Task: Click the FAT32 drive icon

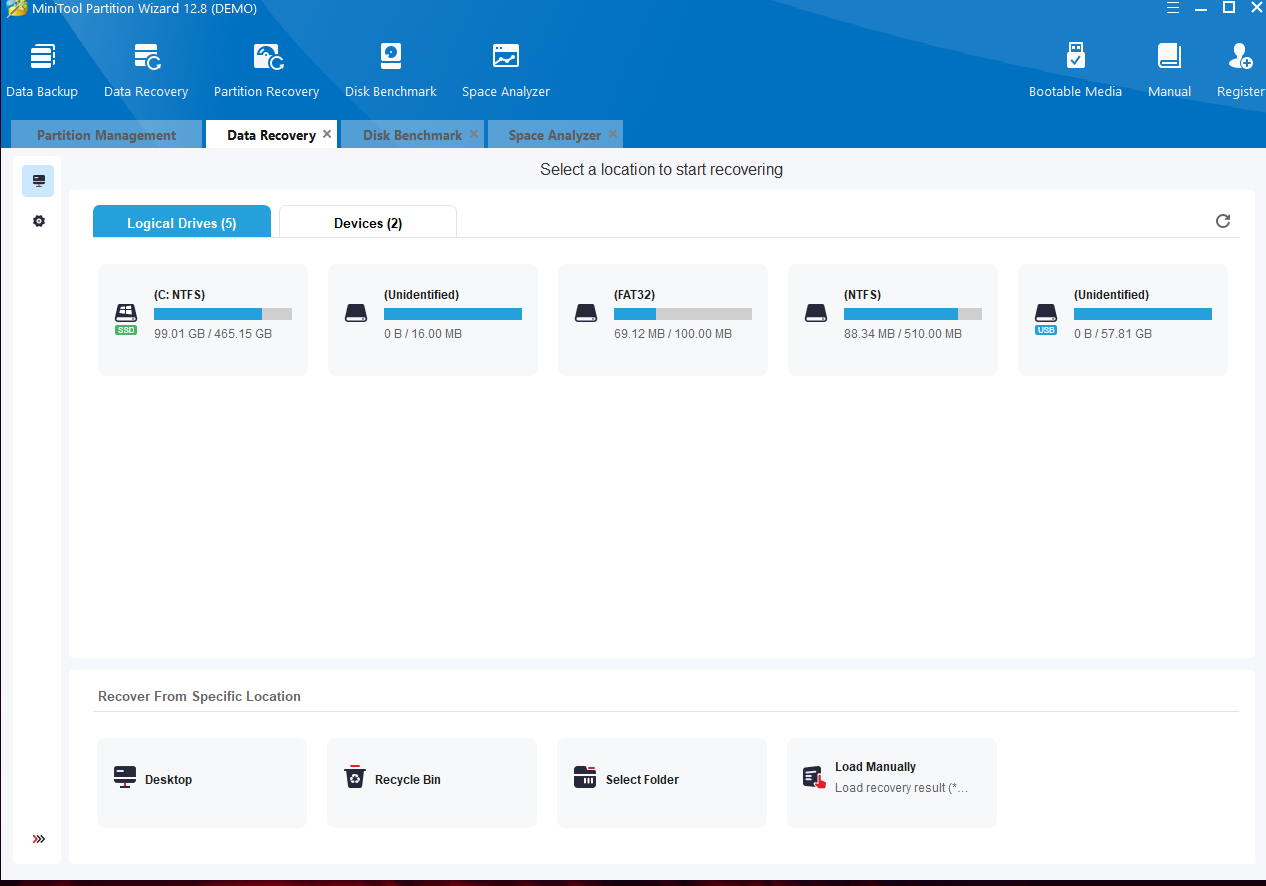Action: tap(586, 313)
